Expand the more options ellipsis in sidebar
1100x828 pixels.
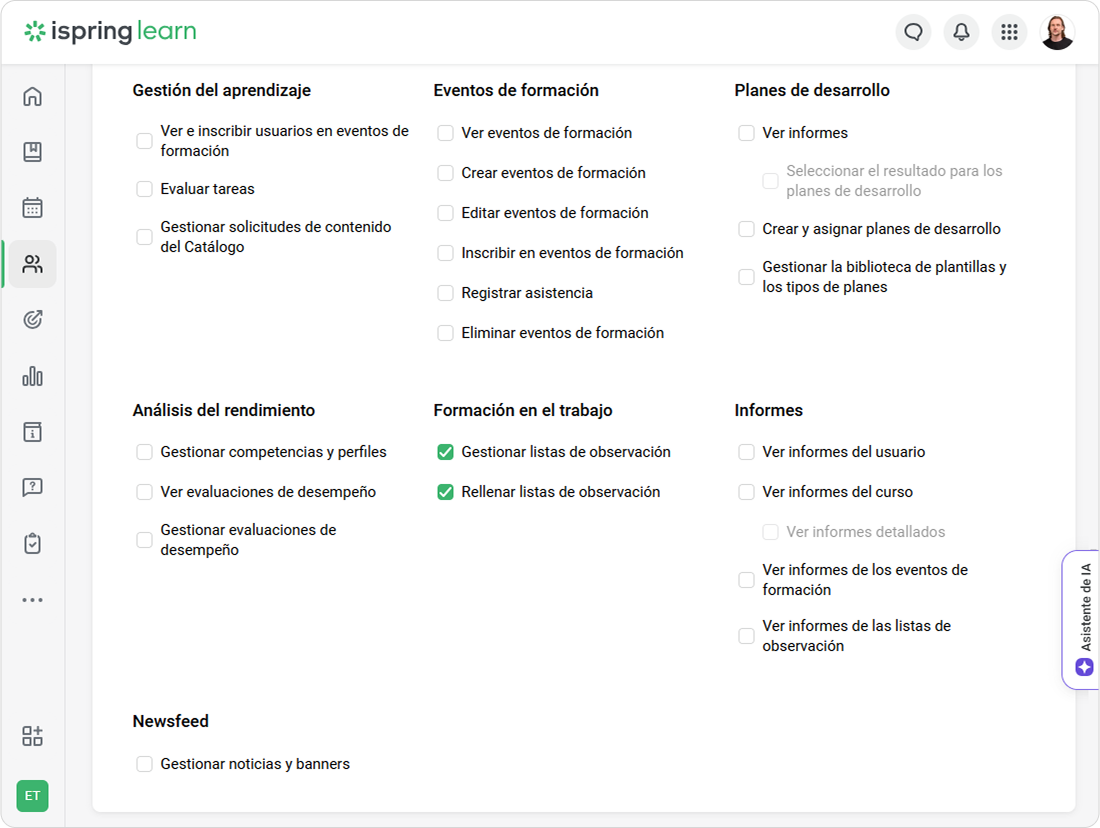click(32, 600)
